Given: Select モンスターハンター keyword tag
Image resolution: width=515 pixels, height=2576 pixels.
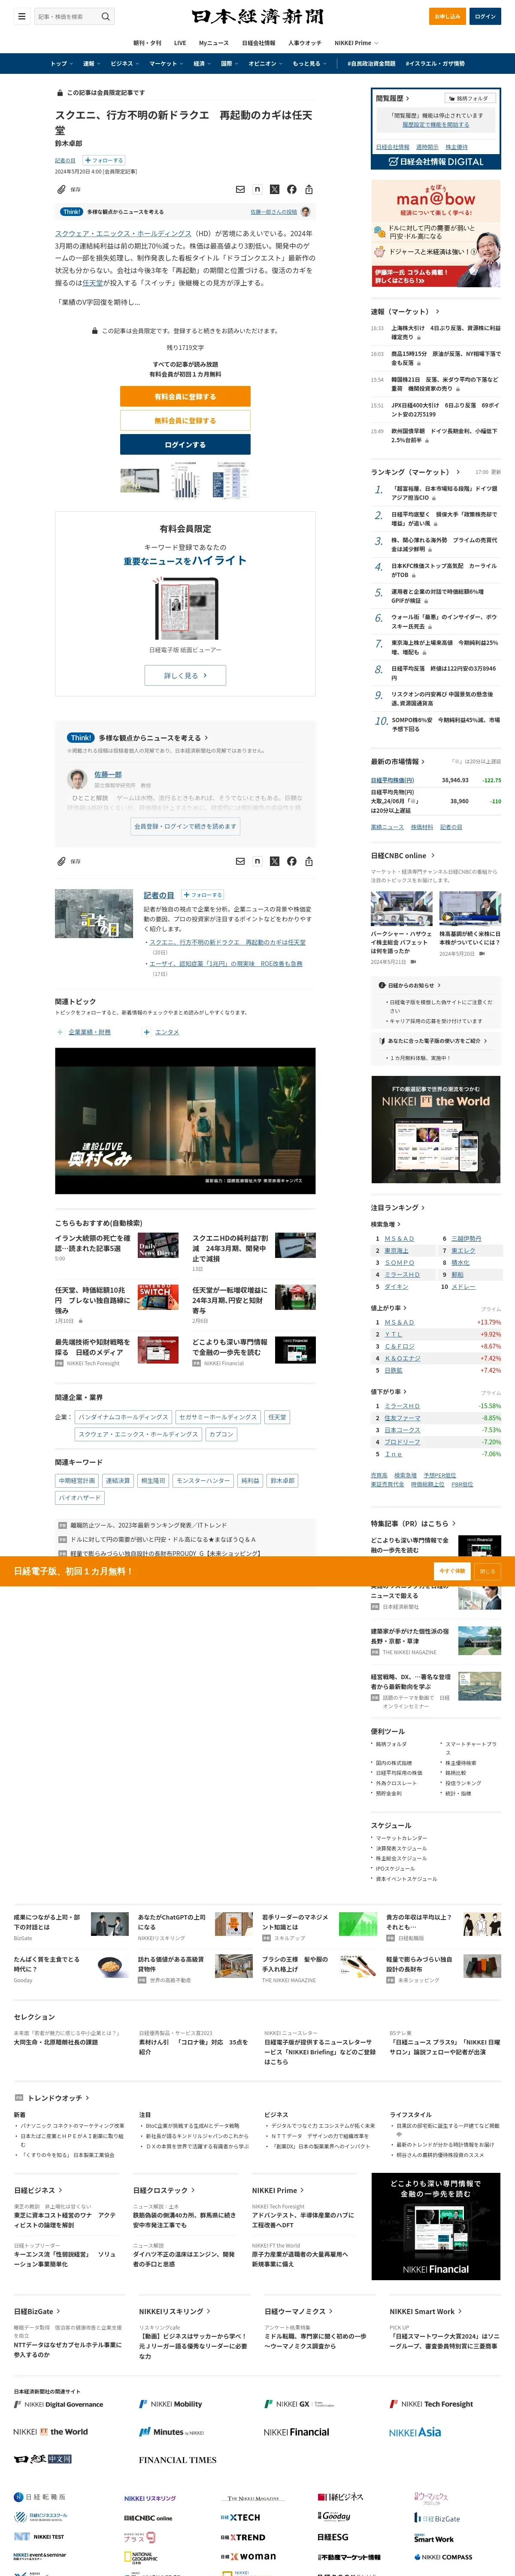Looking at the screenshot, I should tap(203, 1481).
